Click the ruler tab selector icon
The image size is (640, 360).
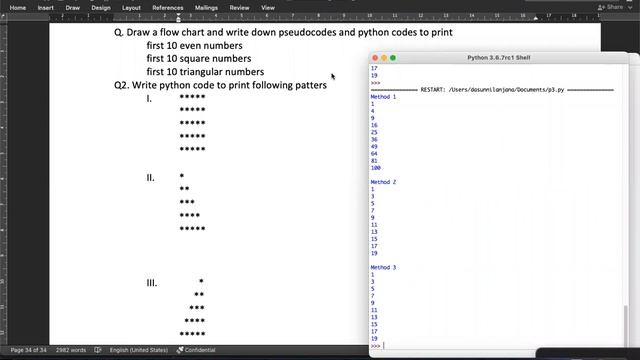[3, 17]
